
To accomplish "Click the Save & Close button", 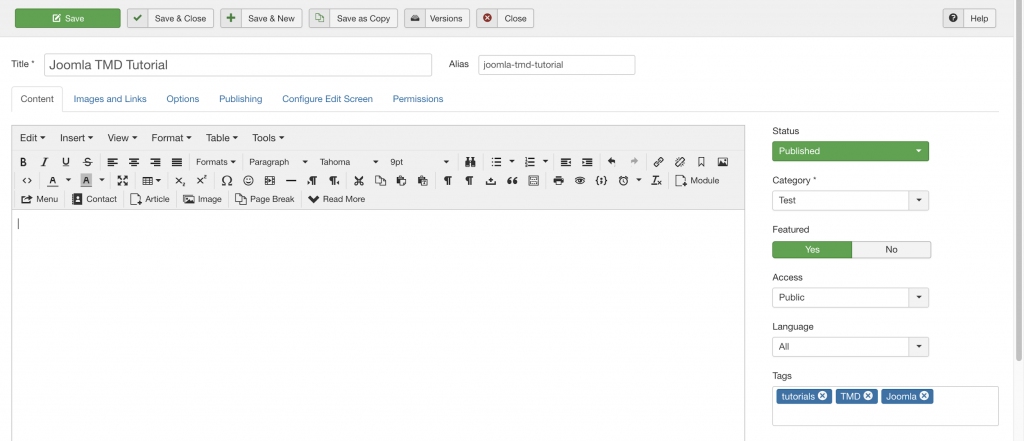I will pyautogui.click(x=171, y=18).
